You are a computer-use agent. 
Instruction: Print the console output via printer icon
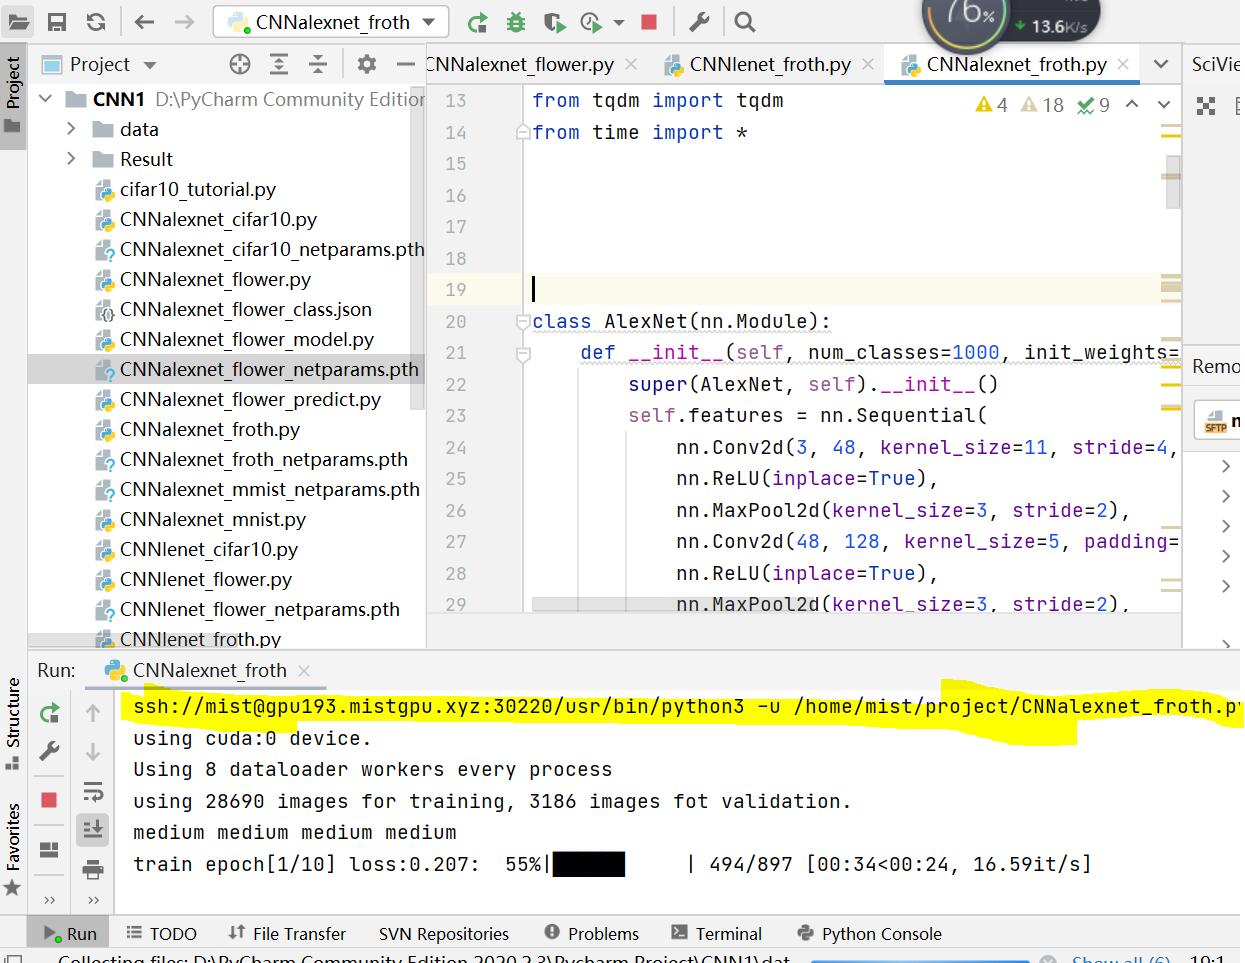click(x=93, y=869)
